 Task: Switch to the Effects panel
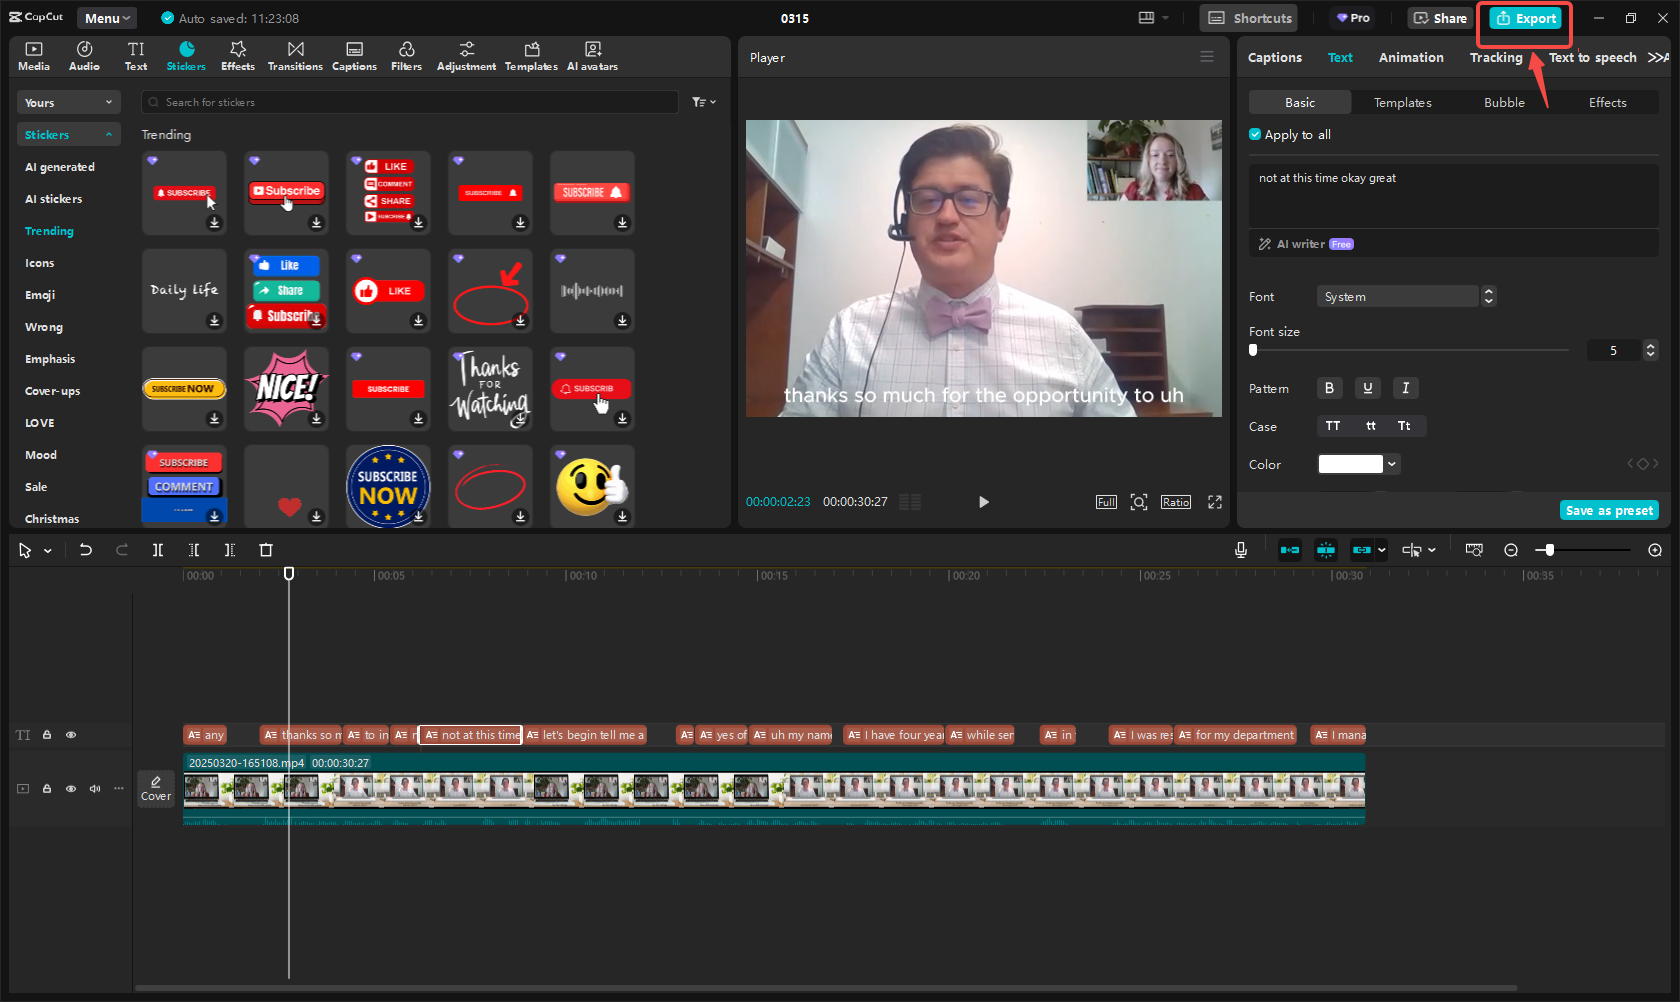[x=237, y=55]
